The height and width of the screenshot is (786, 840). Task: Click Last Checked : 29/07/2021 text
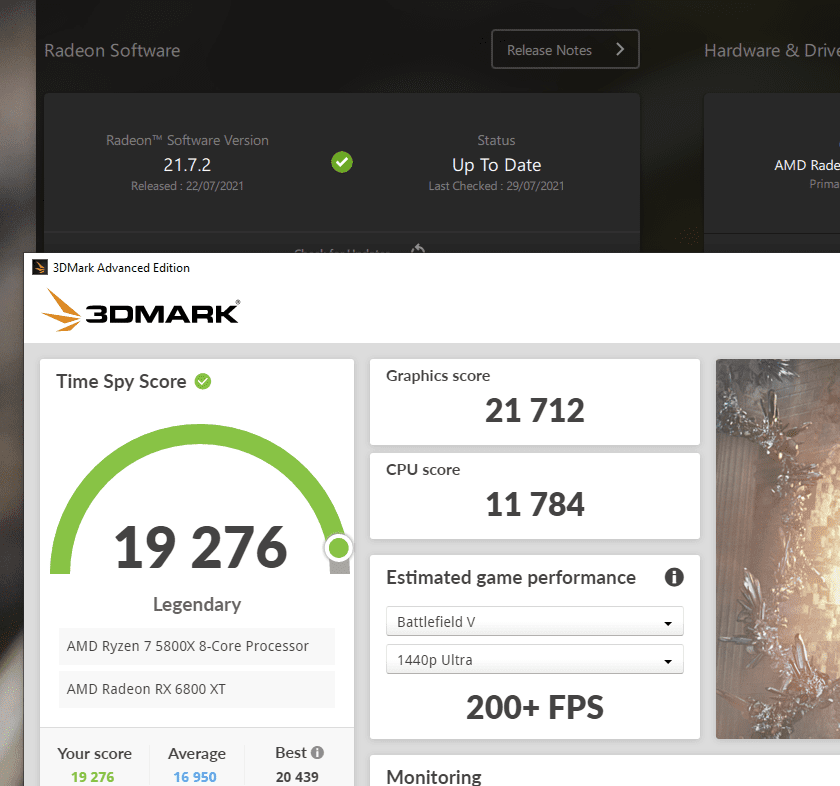coord(496,186)
